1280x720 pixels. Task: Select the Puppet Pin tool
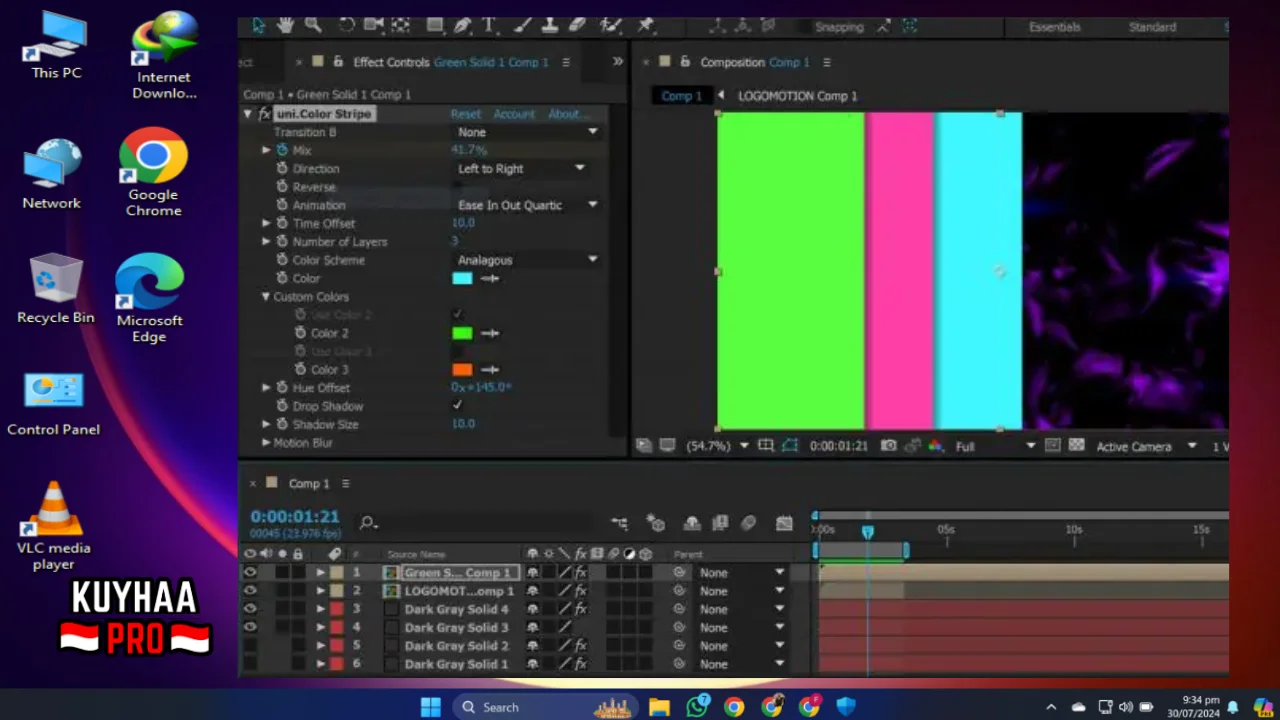click(x=645, y=25)
